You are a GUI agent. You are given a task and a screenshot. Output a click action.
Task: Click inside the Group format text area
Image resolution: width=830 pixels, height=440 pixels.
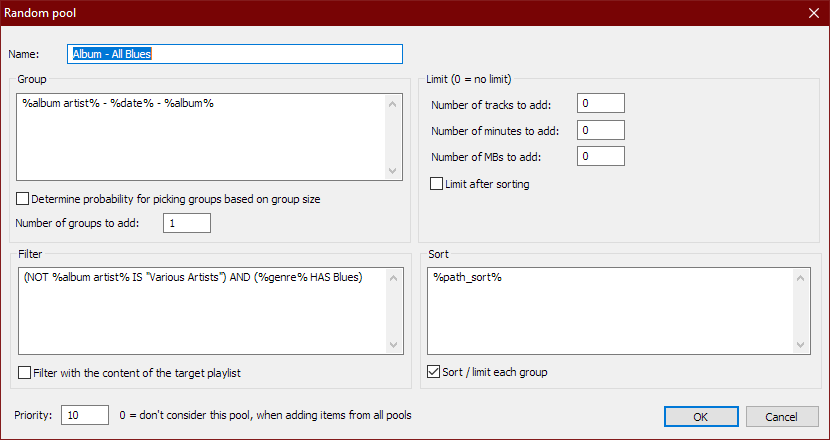click(x=200, y=137)
